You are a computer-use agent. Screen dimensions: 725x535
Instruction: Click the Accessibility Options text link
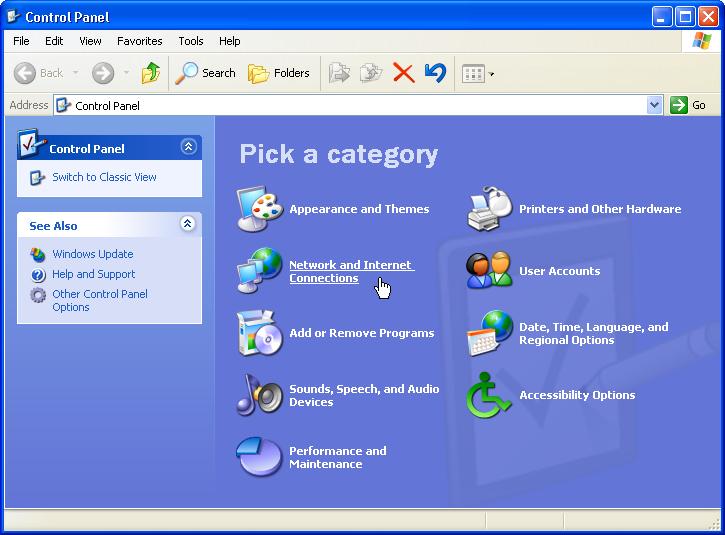577,395
